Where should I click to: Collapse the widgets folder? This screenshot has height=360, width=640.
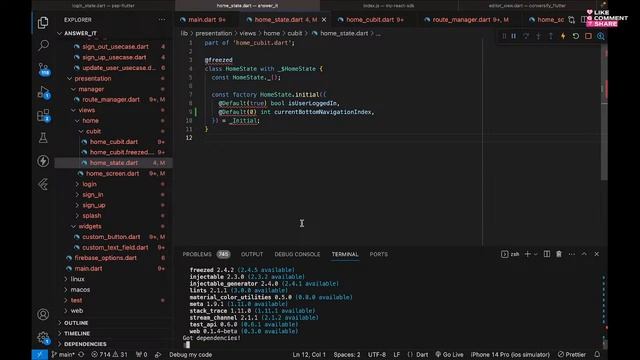[x=90, y=226]
